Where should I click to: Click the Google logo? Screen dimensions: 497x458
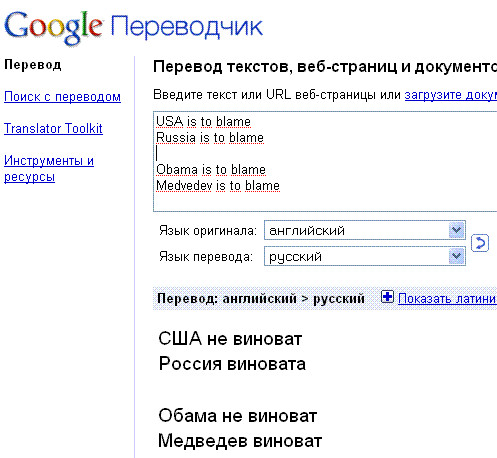pos(53,27)
